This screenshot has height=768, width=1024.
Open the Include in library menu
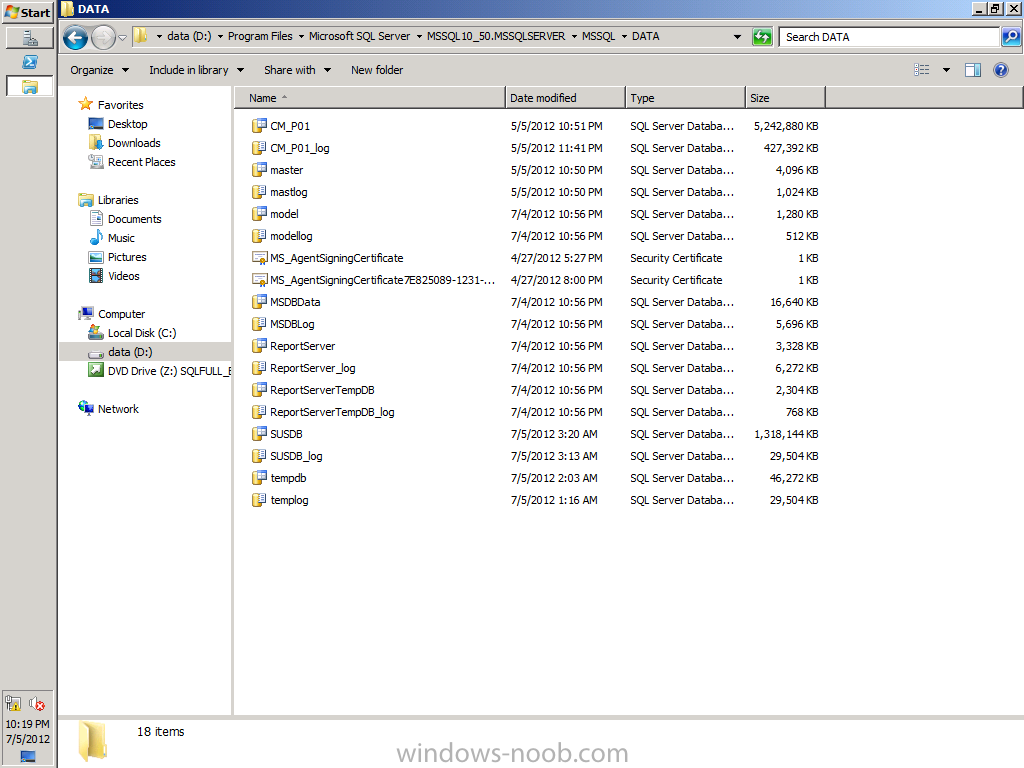[196, 70]
